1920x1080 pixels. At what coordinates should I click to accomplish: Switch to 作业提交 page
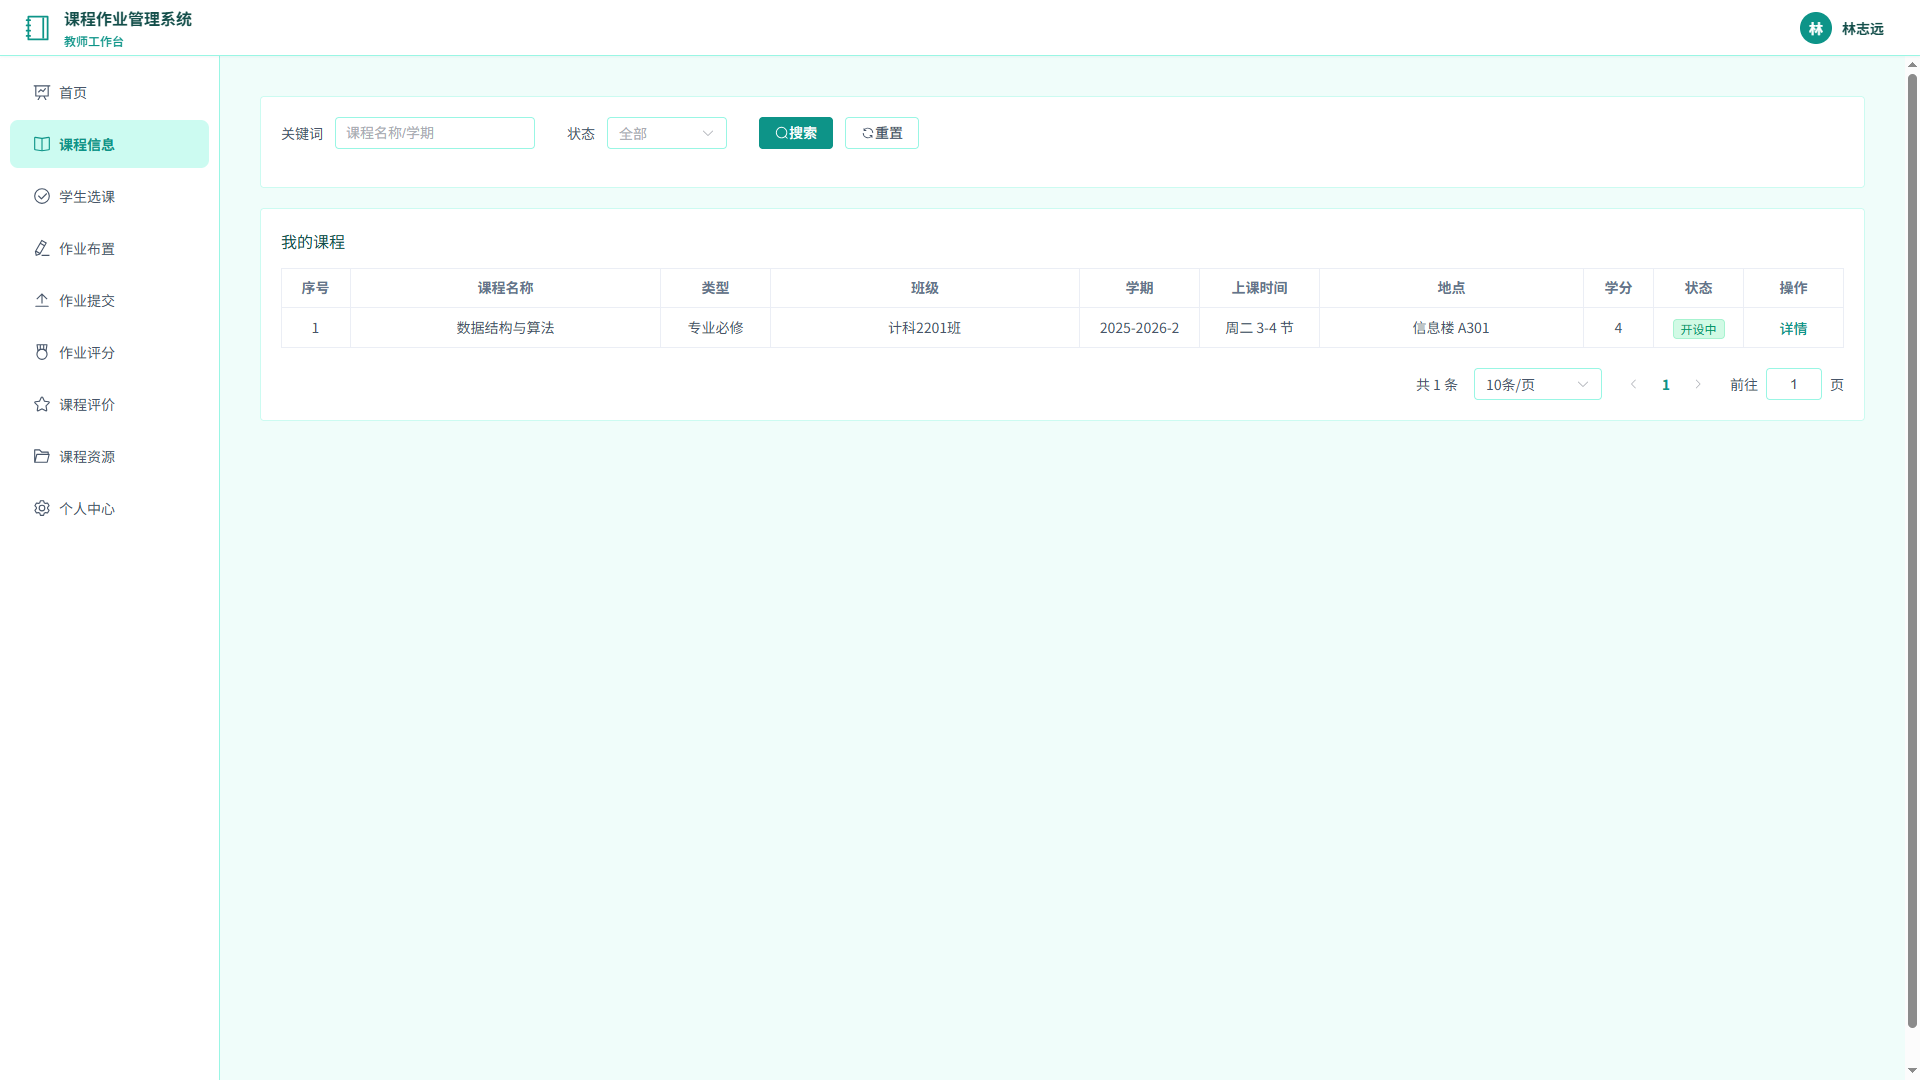coord(110,300)
